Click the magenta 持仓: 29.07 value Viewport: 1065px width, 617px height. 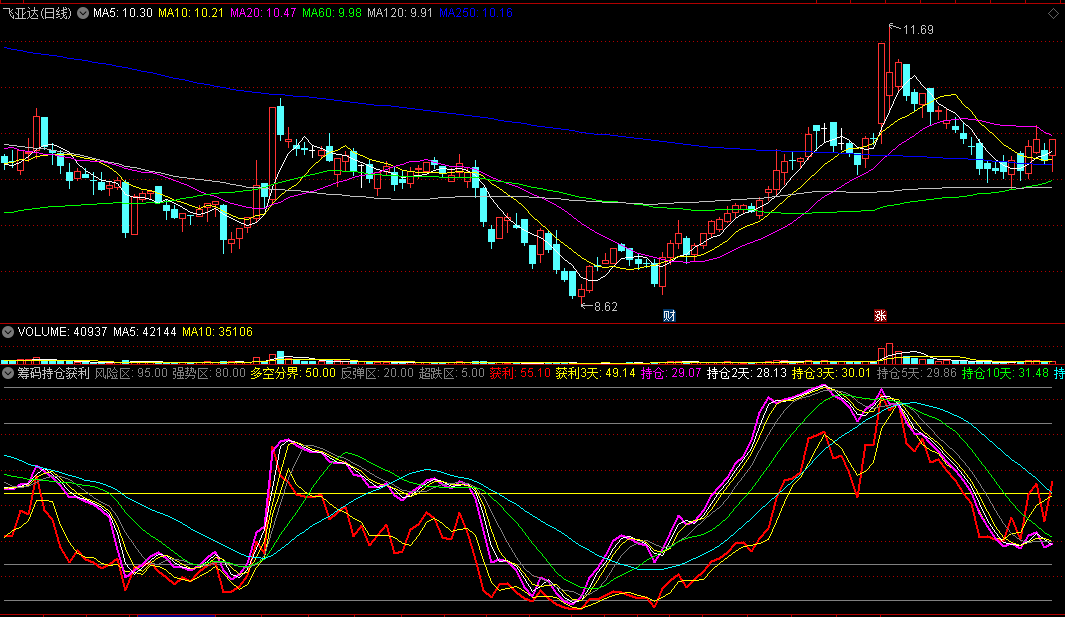click(671, 373)
